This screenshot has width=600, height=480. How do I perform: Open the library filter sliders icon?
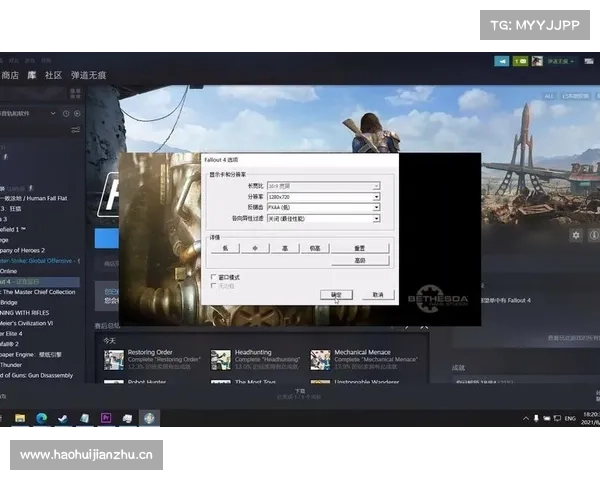pos(75,130)
